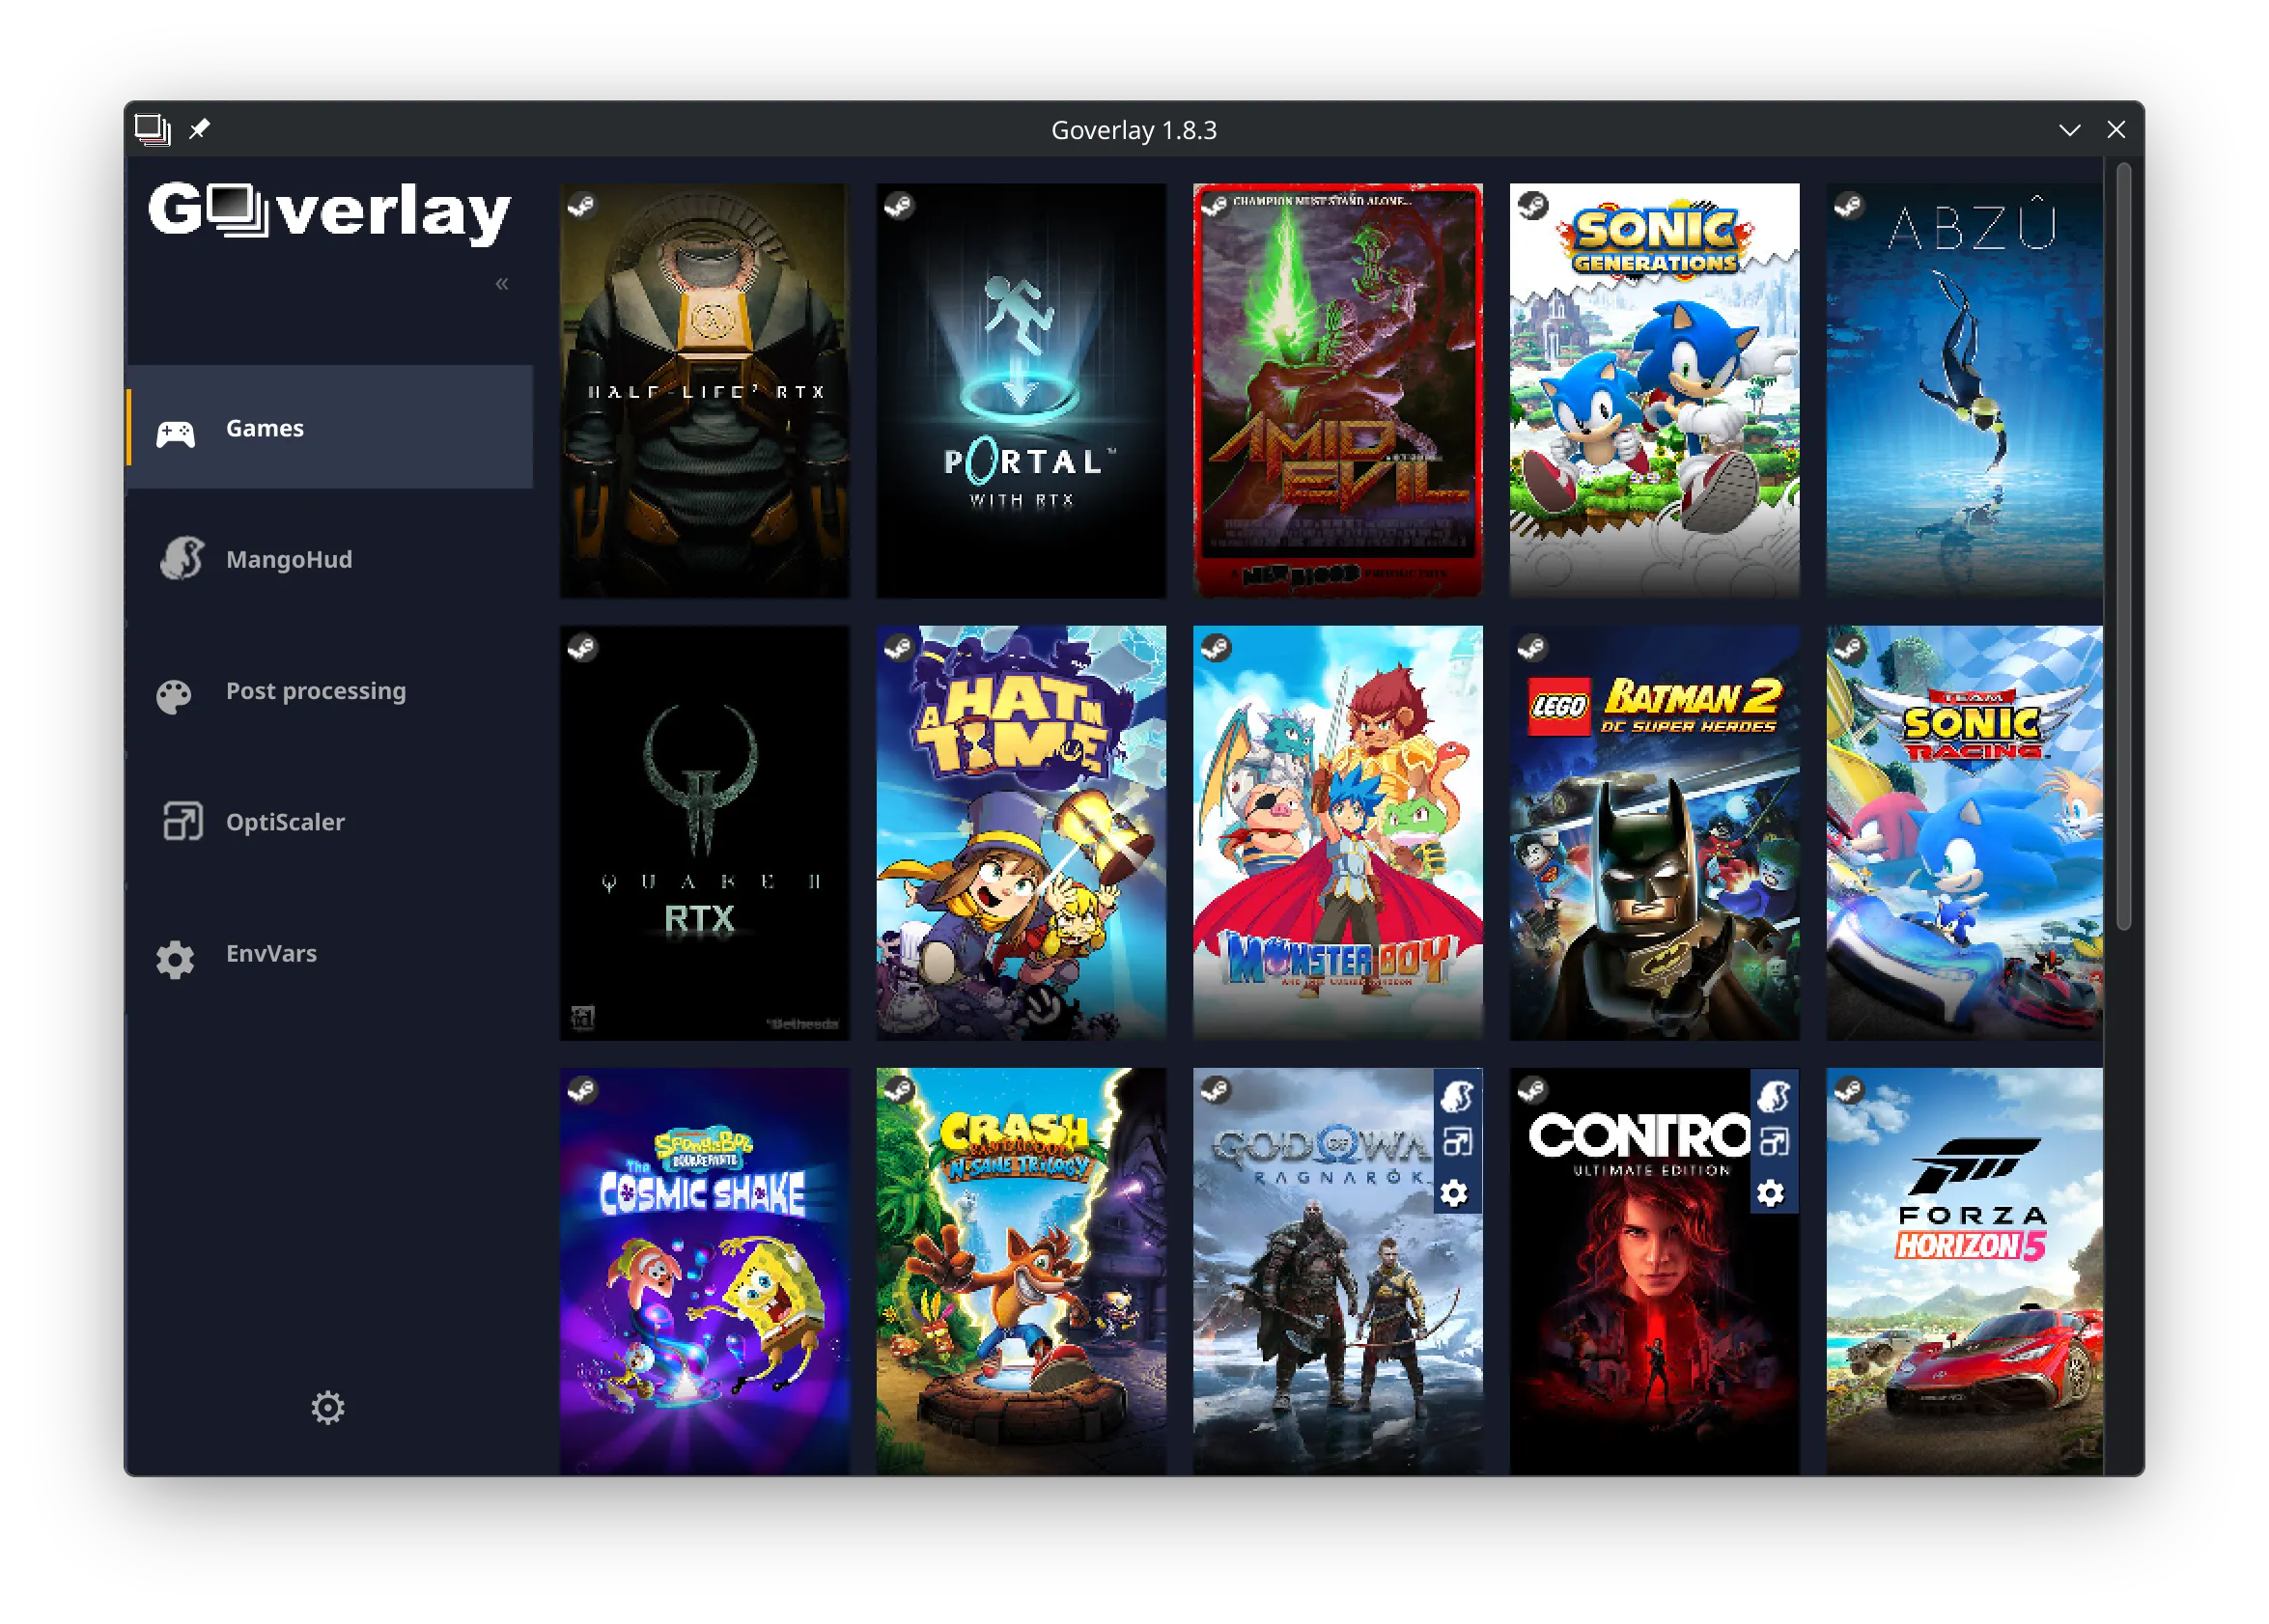2269x1624 pixels.
Task: Open the Post processing section
Action: pyautogui.click(x=330, y=691)
